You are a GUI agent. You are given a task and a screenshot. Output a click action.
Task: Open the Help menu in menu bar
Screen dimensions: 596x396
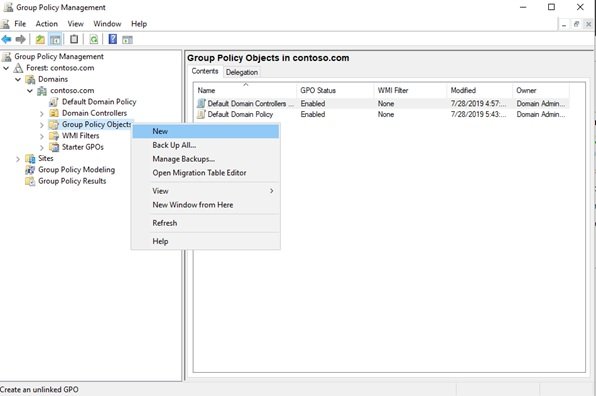tap(139, 24)
